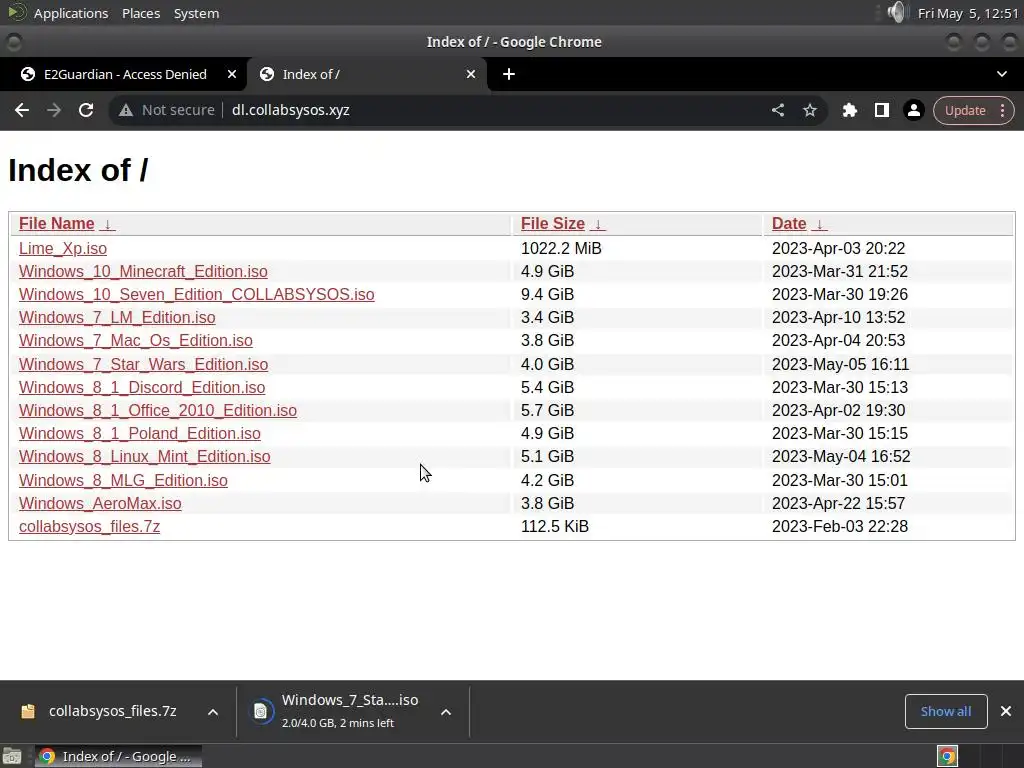Bookmark this page with the star icon
Image resolution: width=1024 pixels, height=768 pixels.
(x=810, y=110)
